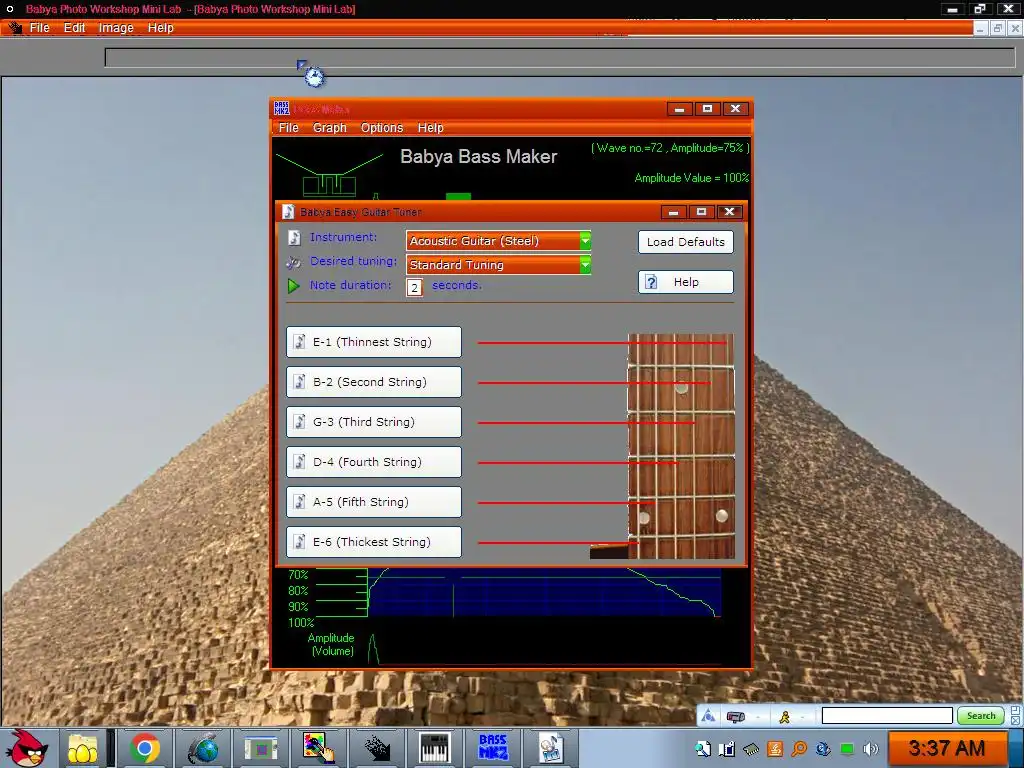Maximize the Babya Bass Maker window
This screenshot has width=1024, height=768.
point(707,108)
